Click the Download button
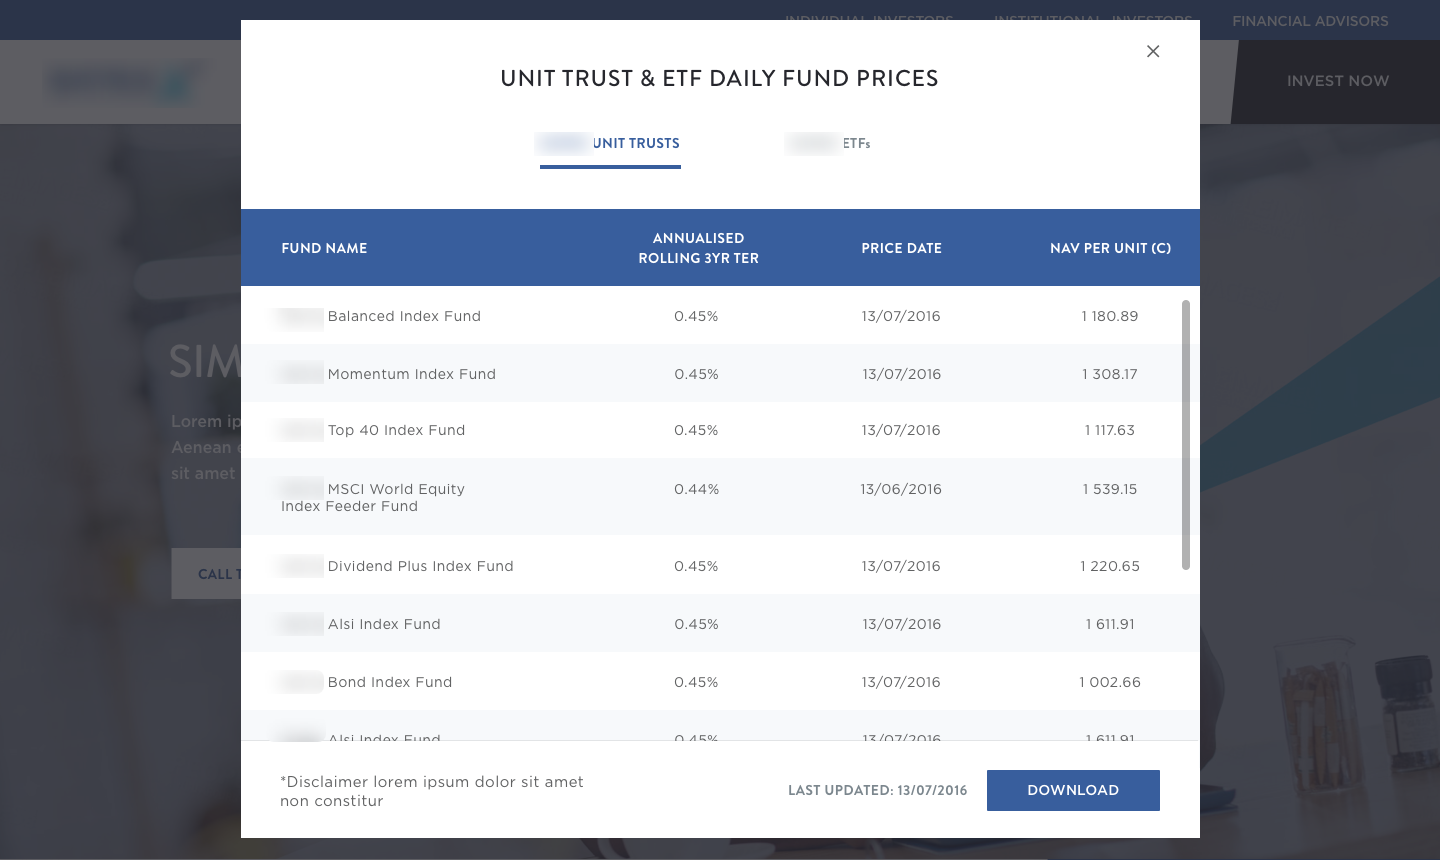The image size is (1440, 860). pyautogui.click(x=1073, y=790)
